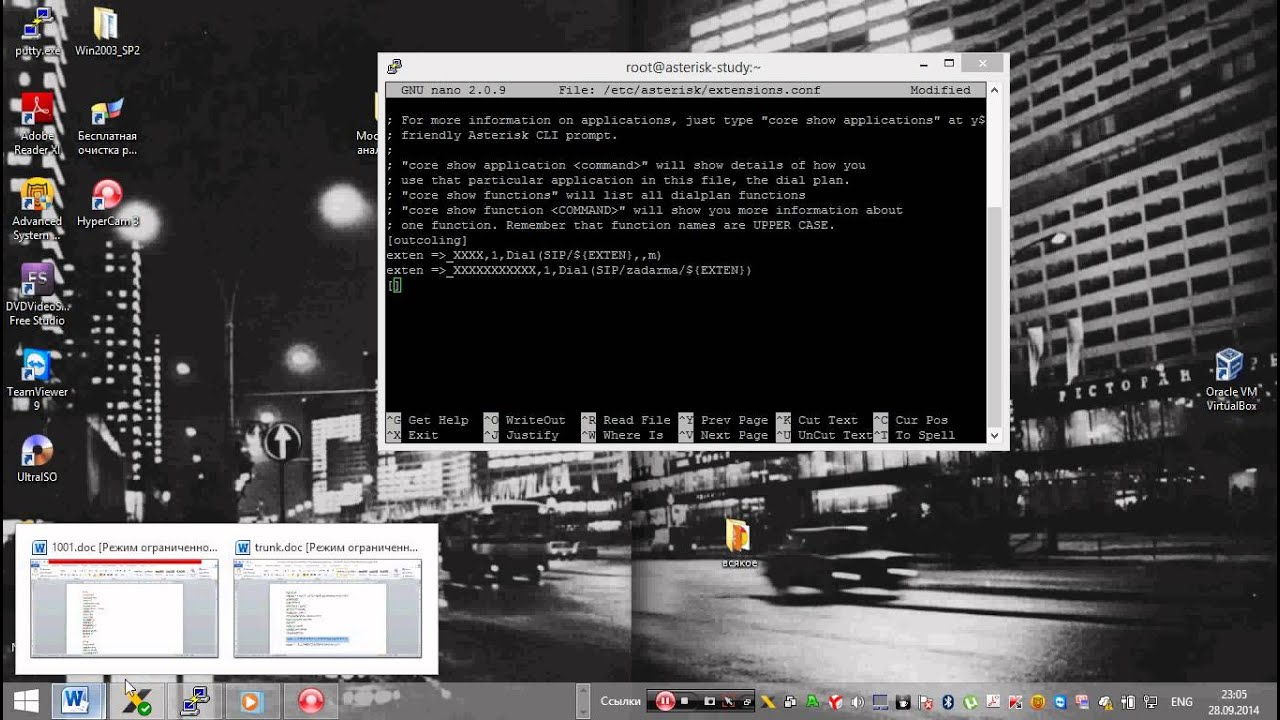Launch Adobe Reader XI from the desktop
The height and width of the screenshot is (720, 1280).
pos(38,124)
